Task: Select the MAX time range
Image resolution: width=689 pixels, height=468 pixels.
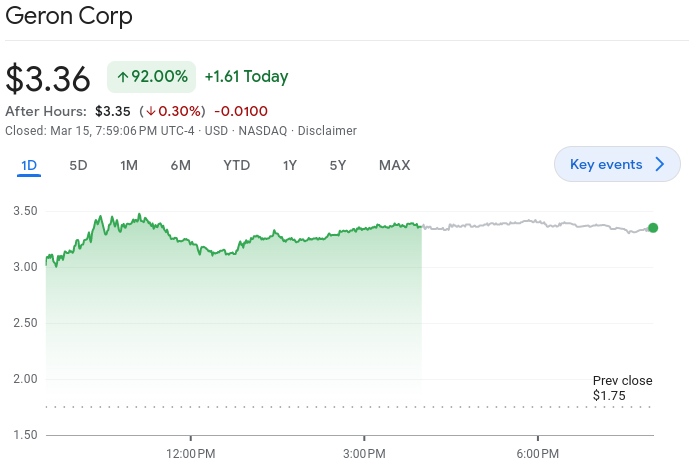Action: [394, 165]
